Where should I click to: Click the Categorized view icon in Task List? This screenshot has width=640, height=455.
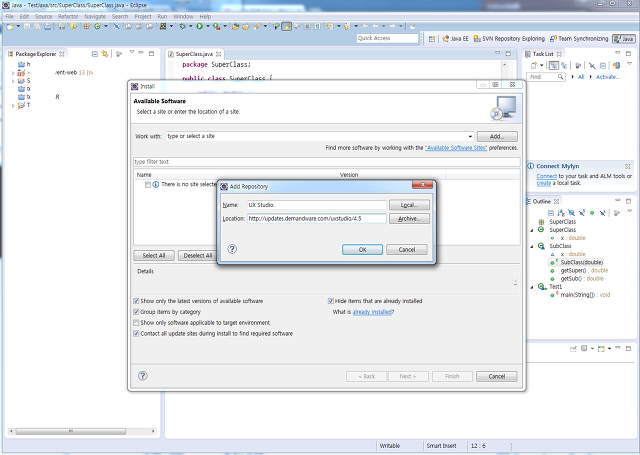[554, 65]
